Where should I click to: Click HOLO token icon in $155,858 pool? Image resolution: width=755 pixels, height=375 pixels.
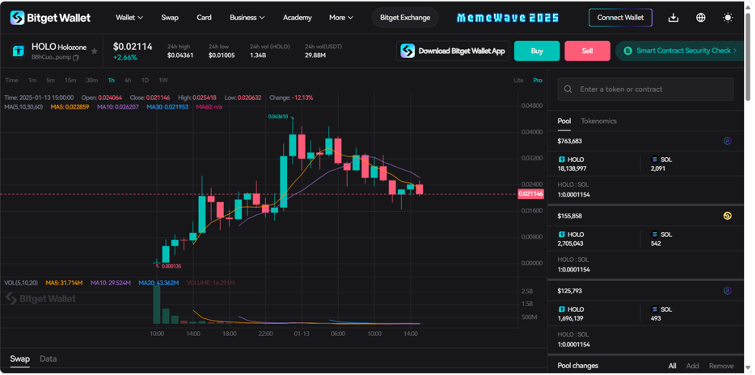click(561, 234)
